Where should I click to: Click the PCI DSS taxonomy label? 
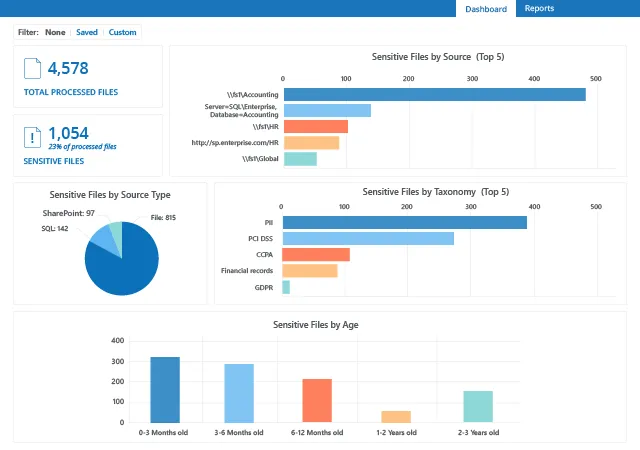coord(260,238)
